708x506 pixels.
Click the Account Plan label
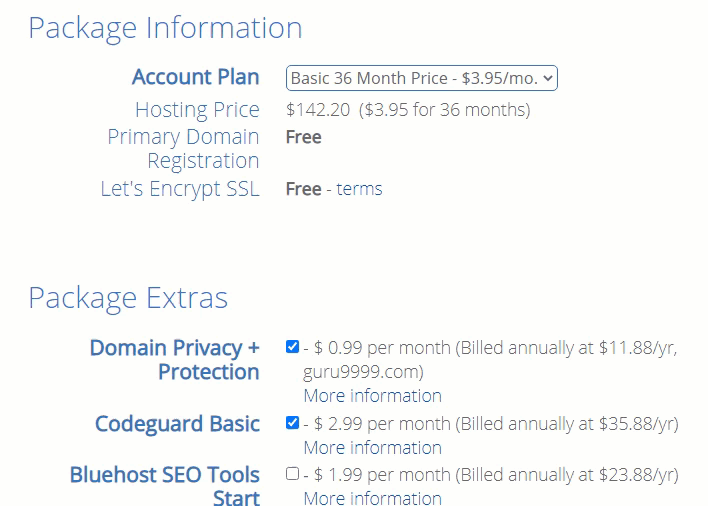[x=195, y=77]
